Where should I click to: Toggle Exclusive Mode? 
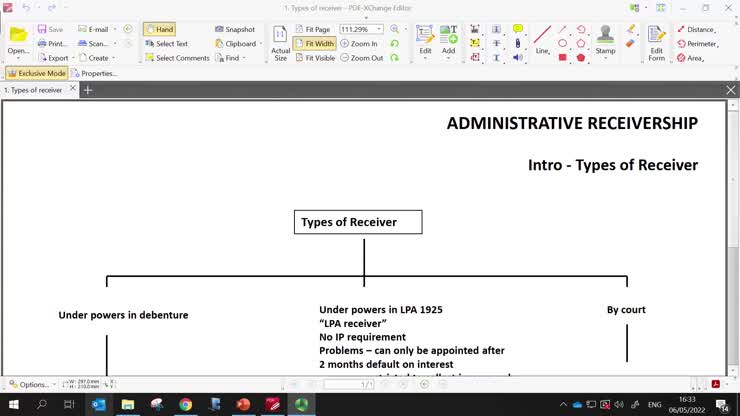pyautogui.click(x=36, y=73)
